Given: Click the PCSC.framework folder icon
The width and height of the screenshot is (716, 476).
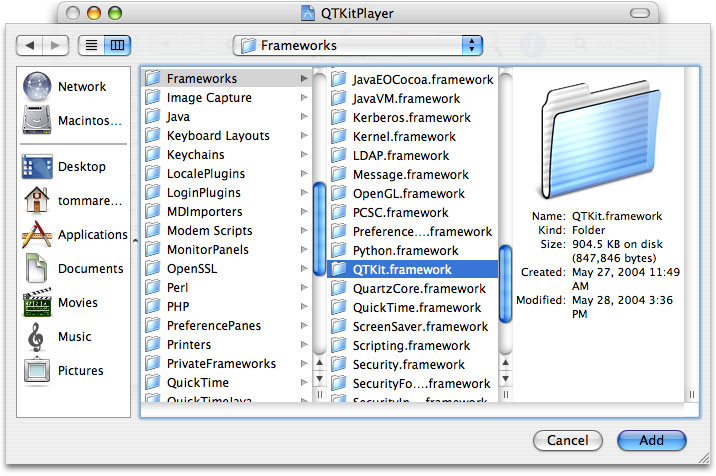Looking at the screenshot, I should 339,212.
